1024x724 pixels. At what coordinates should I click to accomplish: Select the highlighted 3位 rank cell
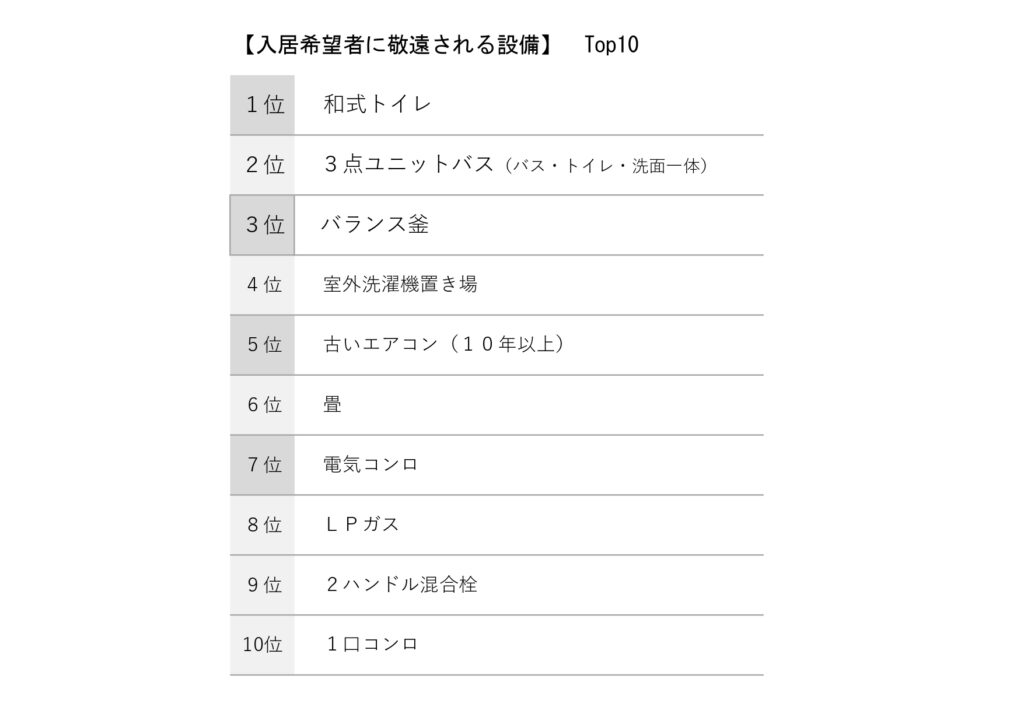(x=263, y=225)
